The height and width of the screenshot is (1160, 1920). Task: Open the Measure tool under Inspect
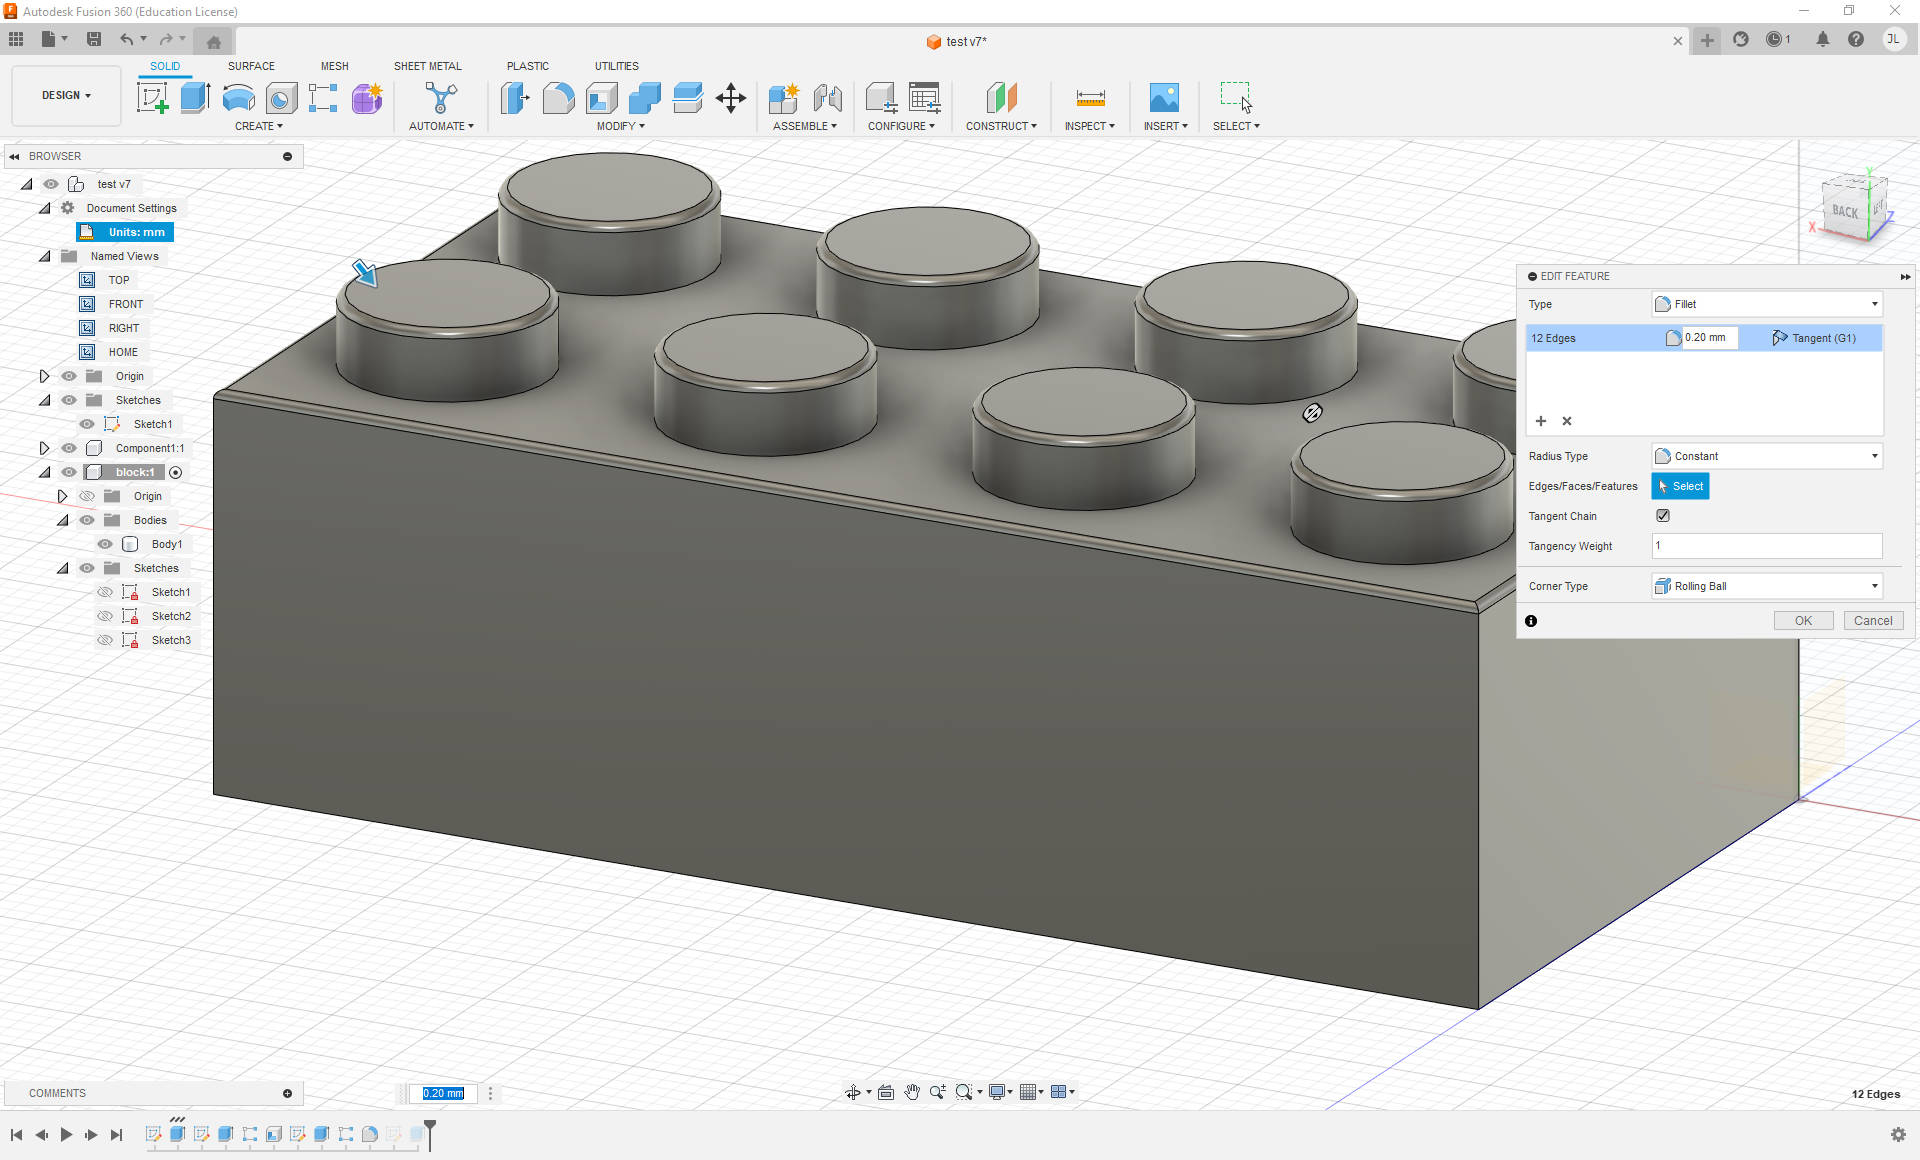point(1090,98)
